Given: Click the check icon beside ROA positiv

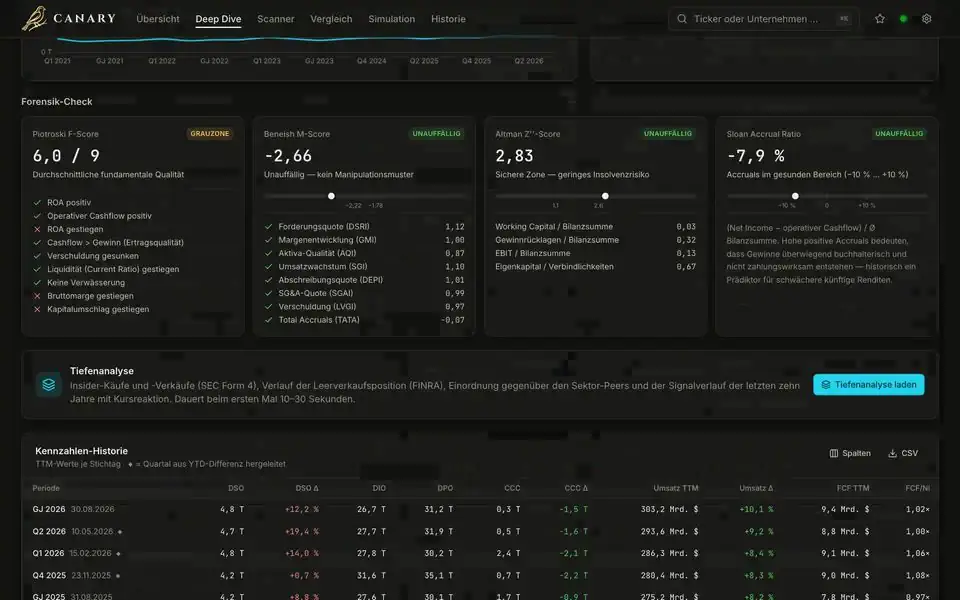Looking at the screenshot, I should 37,203.
